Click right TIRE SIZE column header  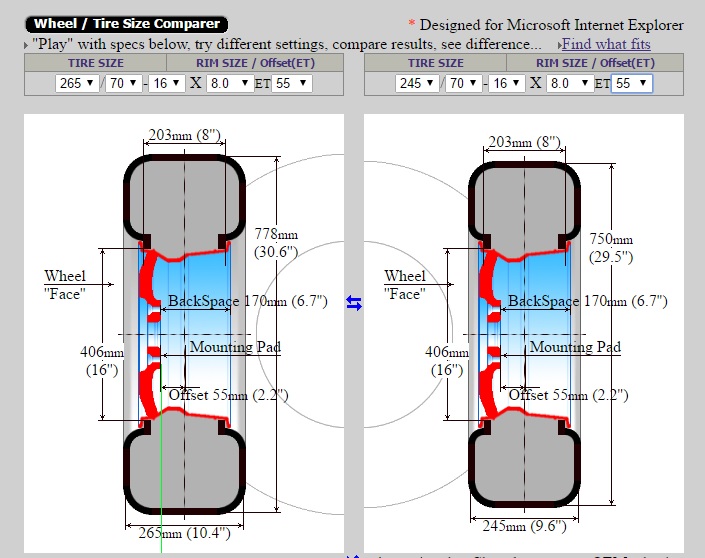pos(436,63)
